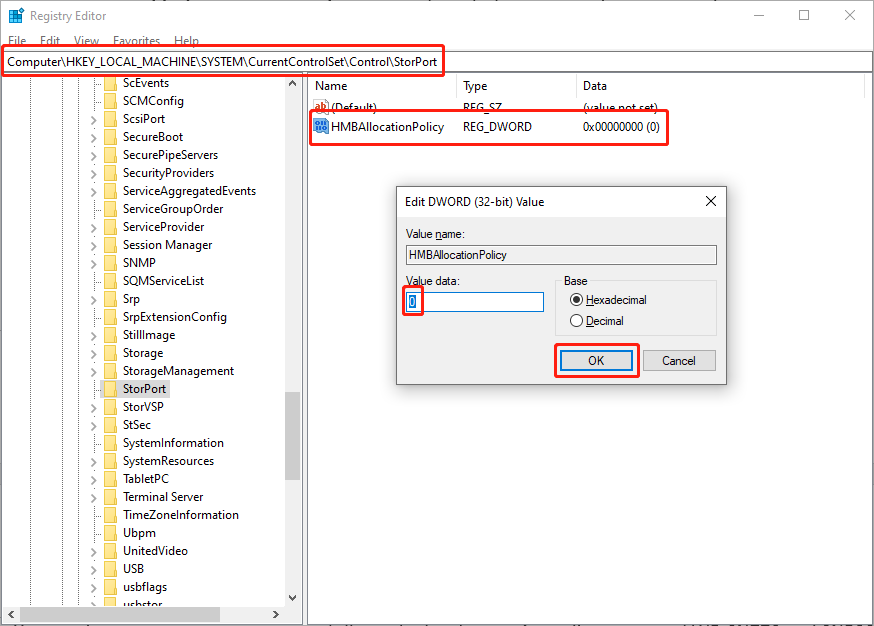Expand the StorVSP key
874x626 pixels.
click(x=94, y=408)
